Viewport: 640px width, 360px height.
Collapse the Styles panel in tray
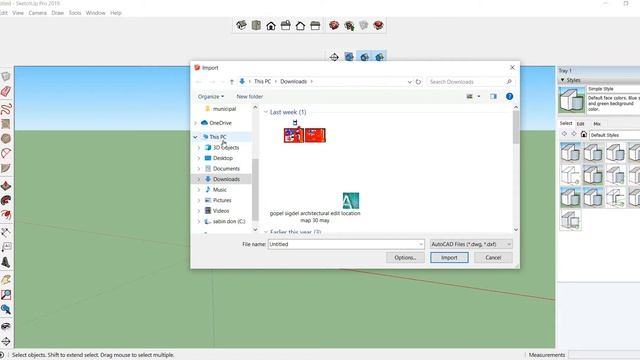(x=562, y=80)
